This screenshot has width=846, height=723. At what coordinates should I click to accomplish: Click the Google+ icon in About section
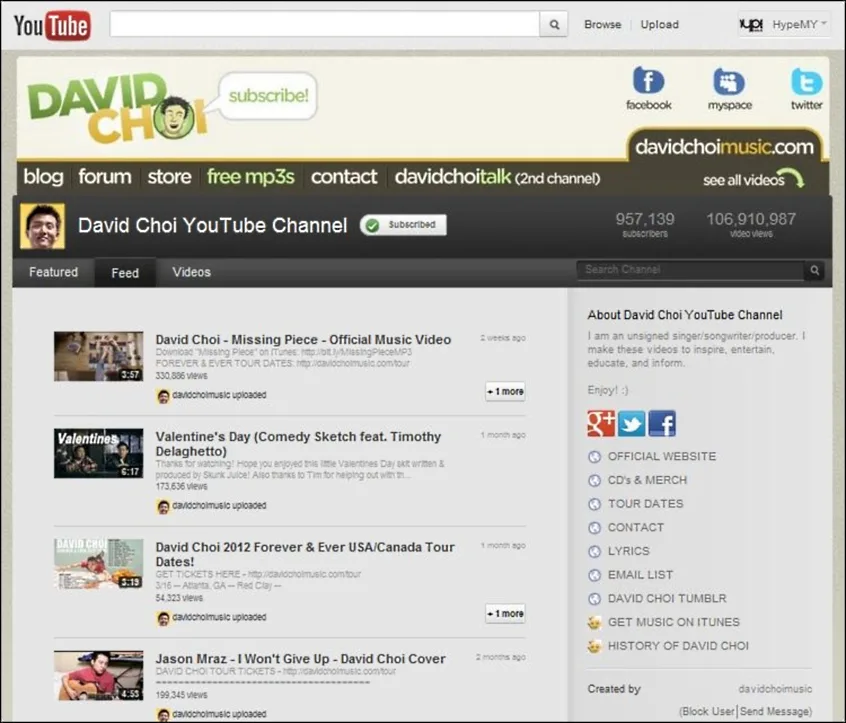coord(601,423)
